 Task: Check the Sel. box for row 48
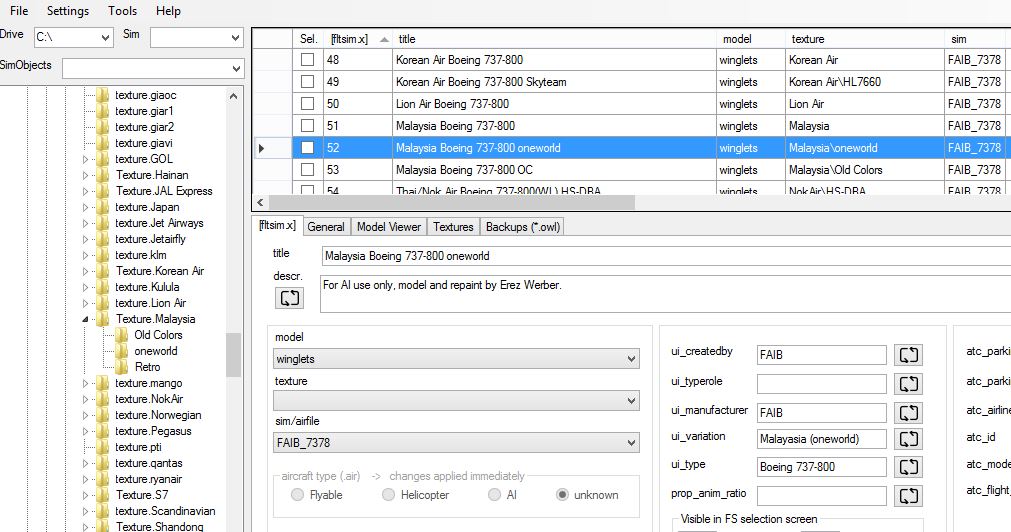308,60
